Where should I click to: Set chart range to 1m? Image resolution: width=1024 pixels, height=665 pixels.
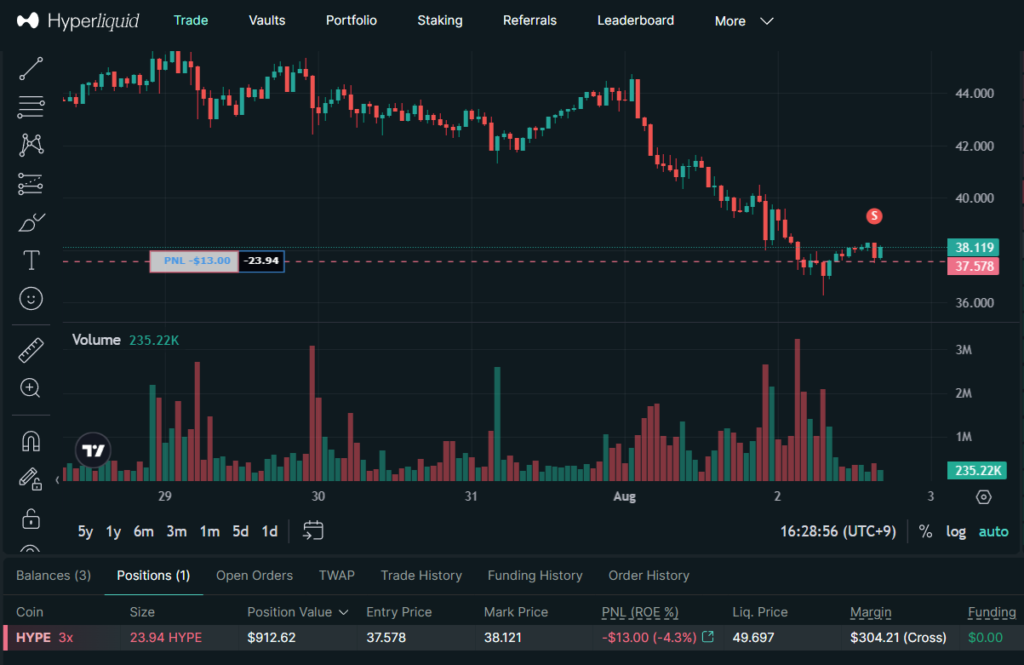(x=210, y=532)
